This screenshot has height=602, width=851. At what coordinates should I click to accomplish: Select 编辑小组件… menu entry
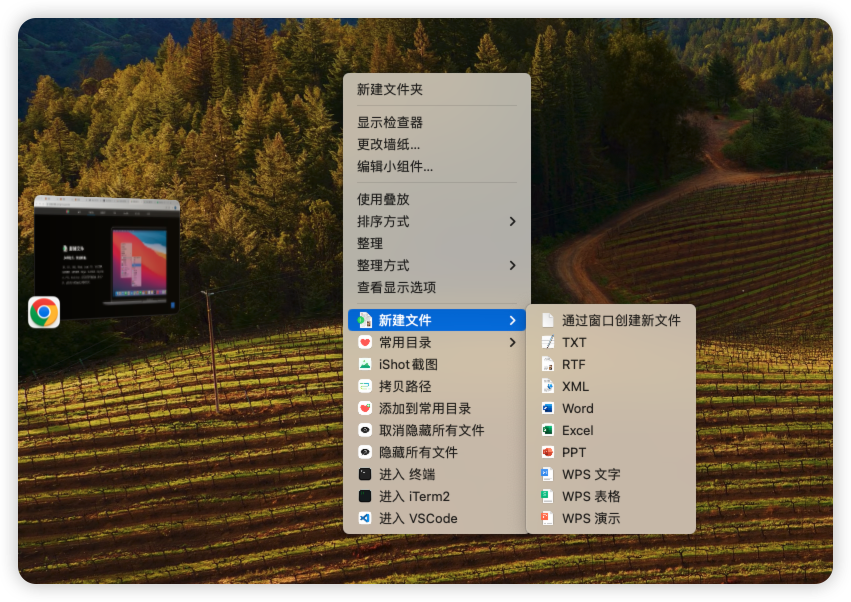(x=437, y=167)
